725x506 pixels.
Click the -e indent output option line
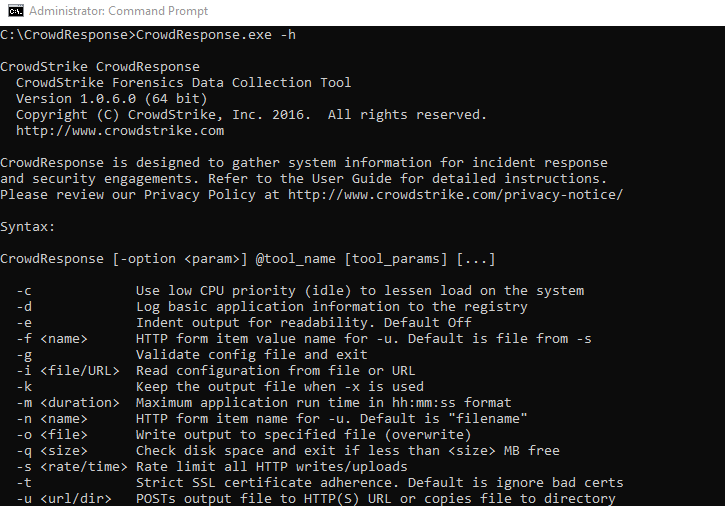pos(244,322)
